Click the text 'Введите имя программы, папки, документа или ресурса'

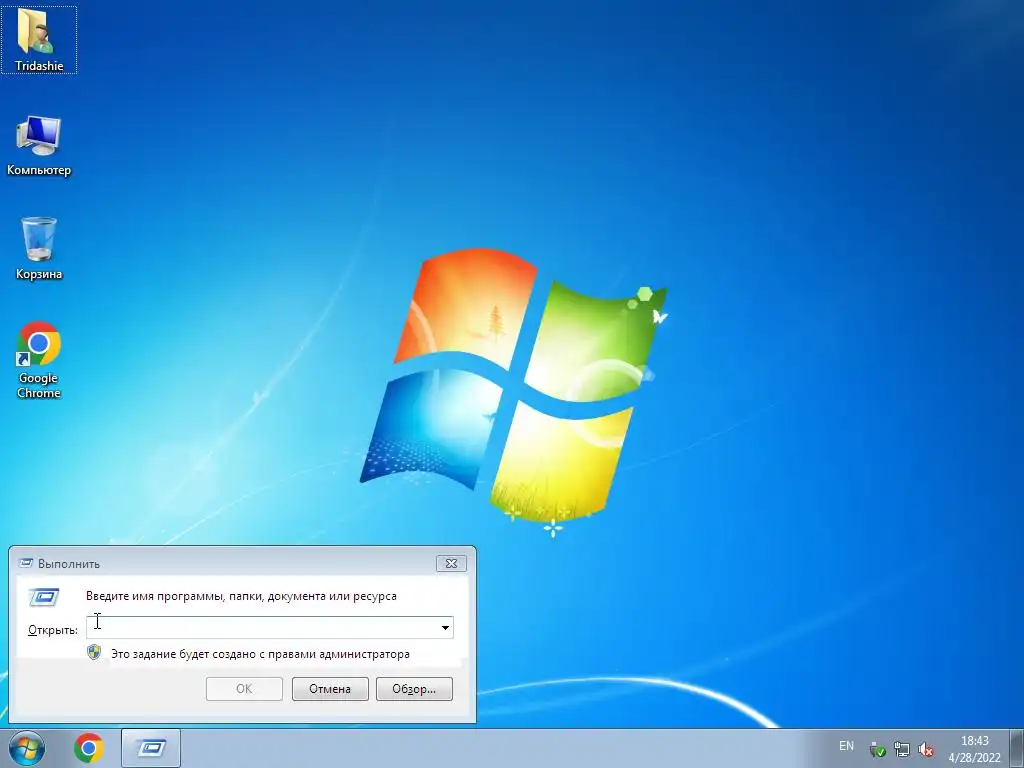[241, 596]
